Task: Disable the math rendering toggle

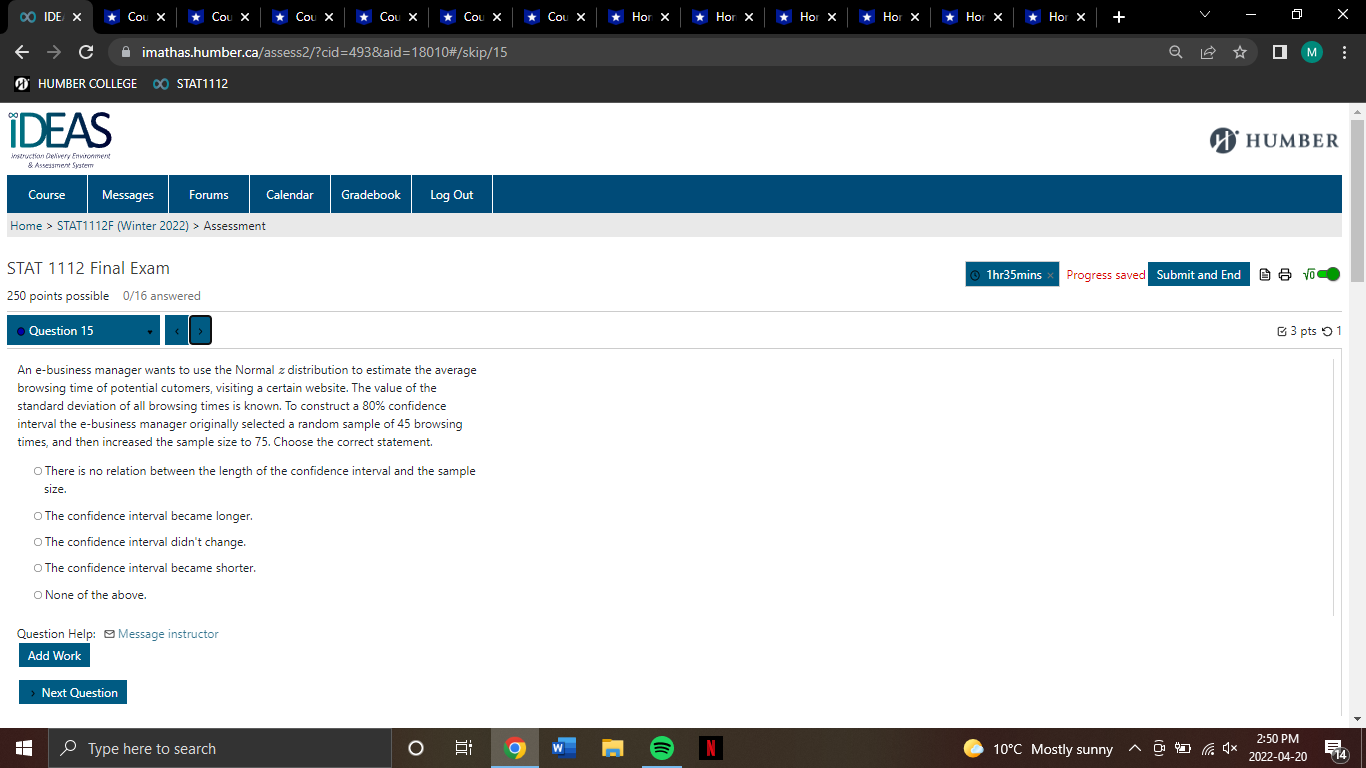Action: [x=1328, y=273]
